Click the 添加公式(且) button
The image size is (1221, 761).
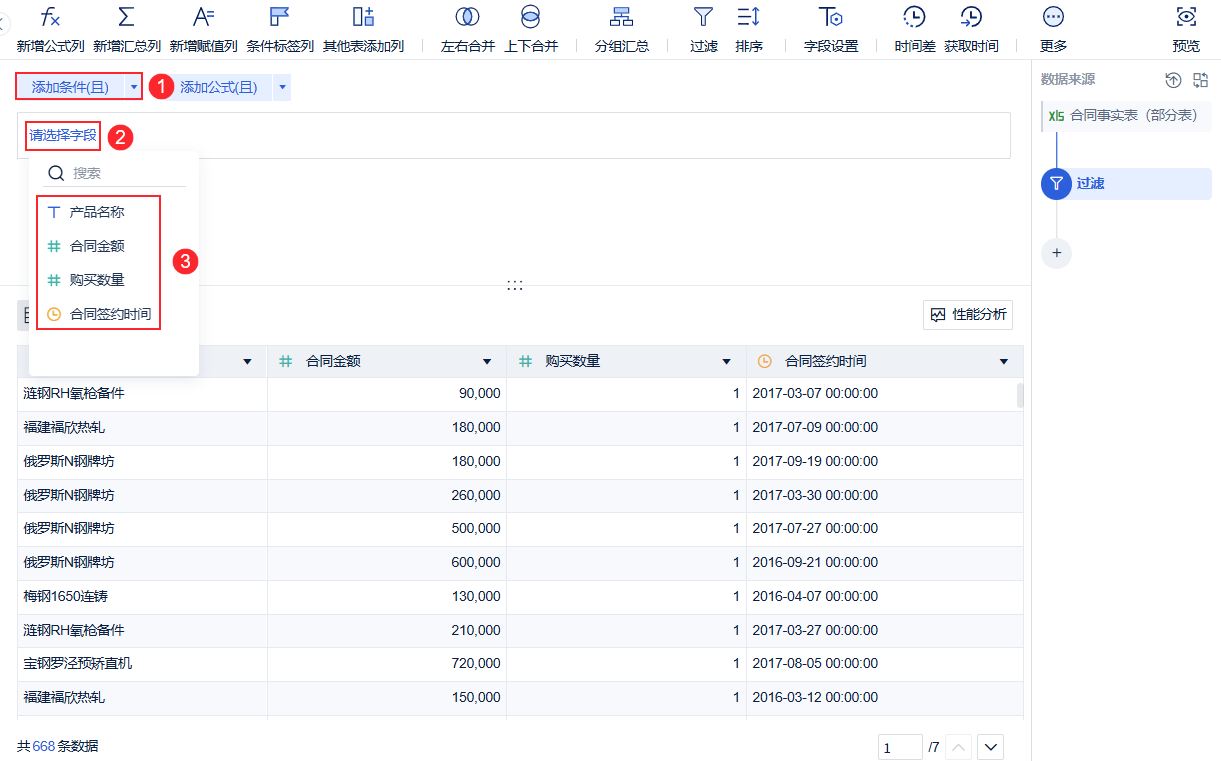pyautogui.click(x=219, y=87)
